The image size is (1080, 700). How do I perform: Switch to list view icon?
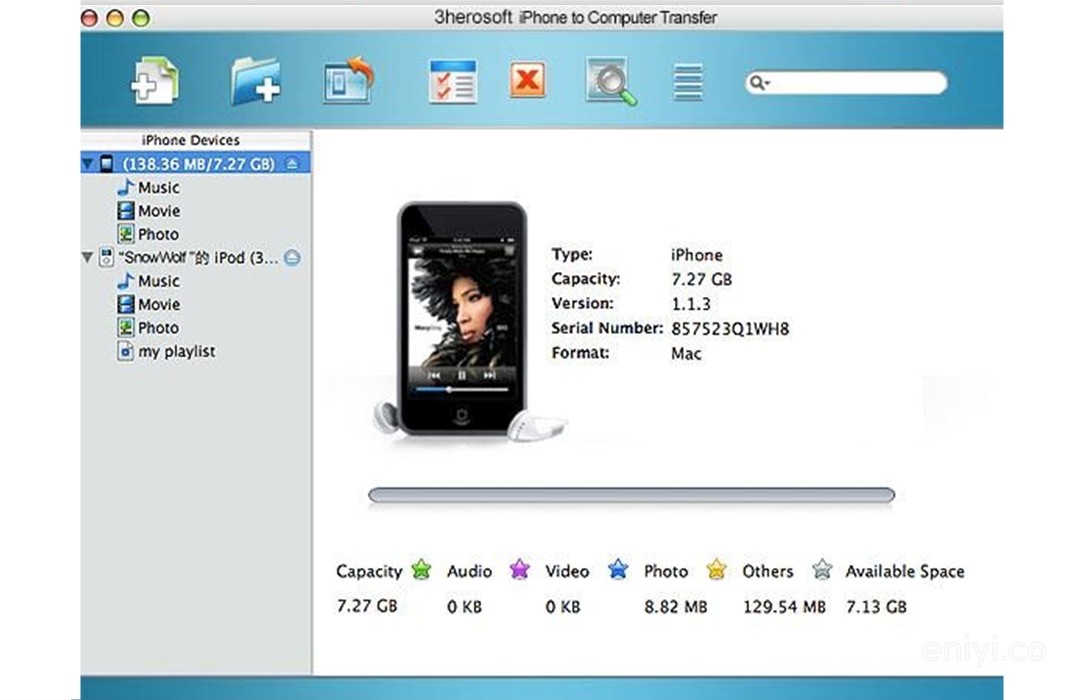688,82
